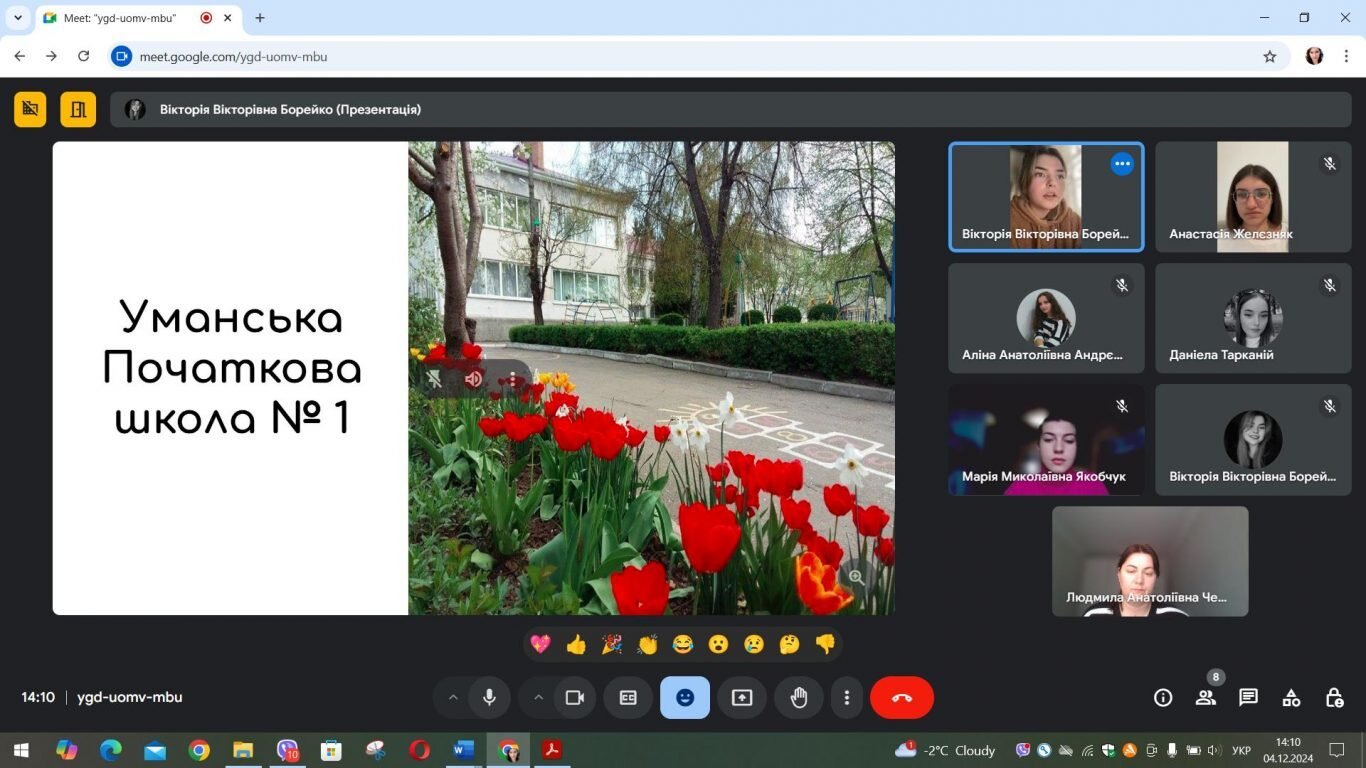
Task: Show the people participants list
Action: (x=1206, y=698)
